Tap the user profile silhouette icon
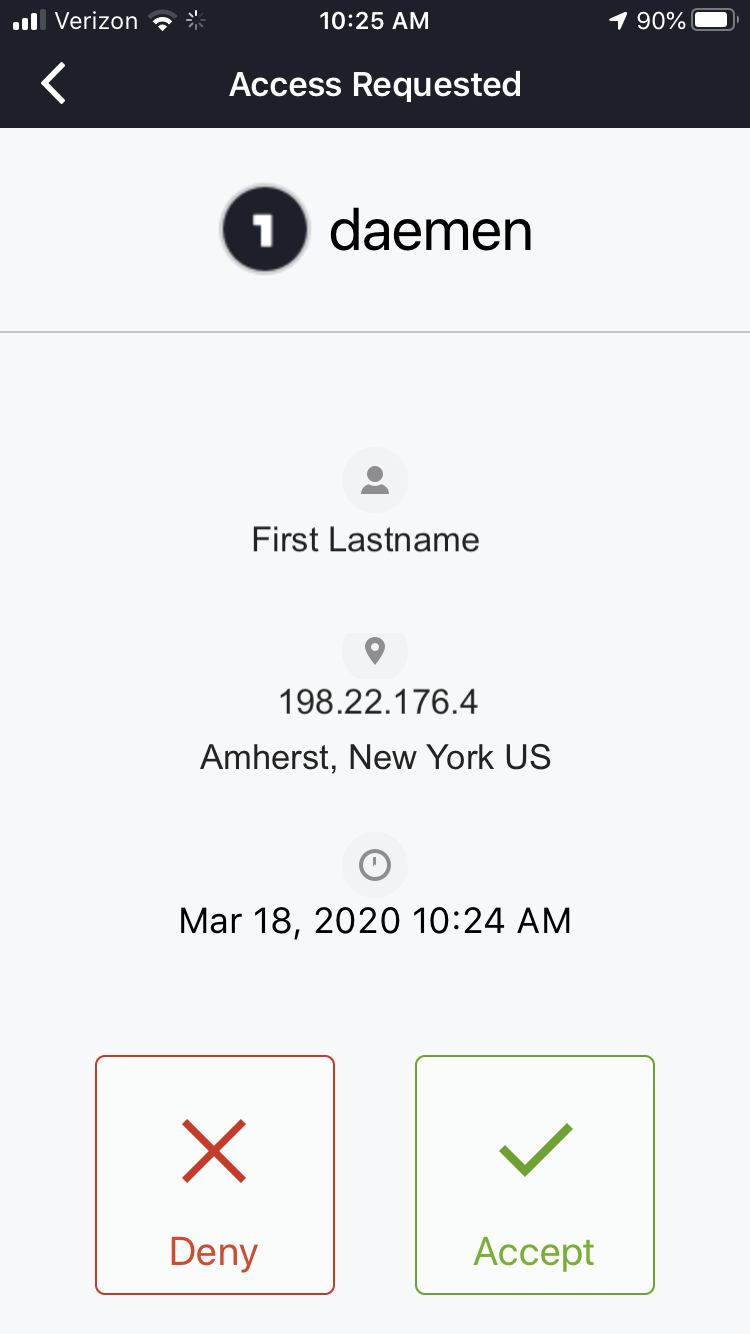The width and height of the screenshot is (750, 1334). point(375,480)
